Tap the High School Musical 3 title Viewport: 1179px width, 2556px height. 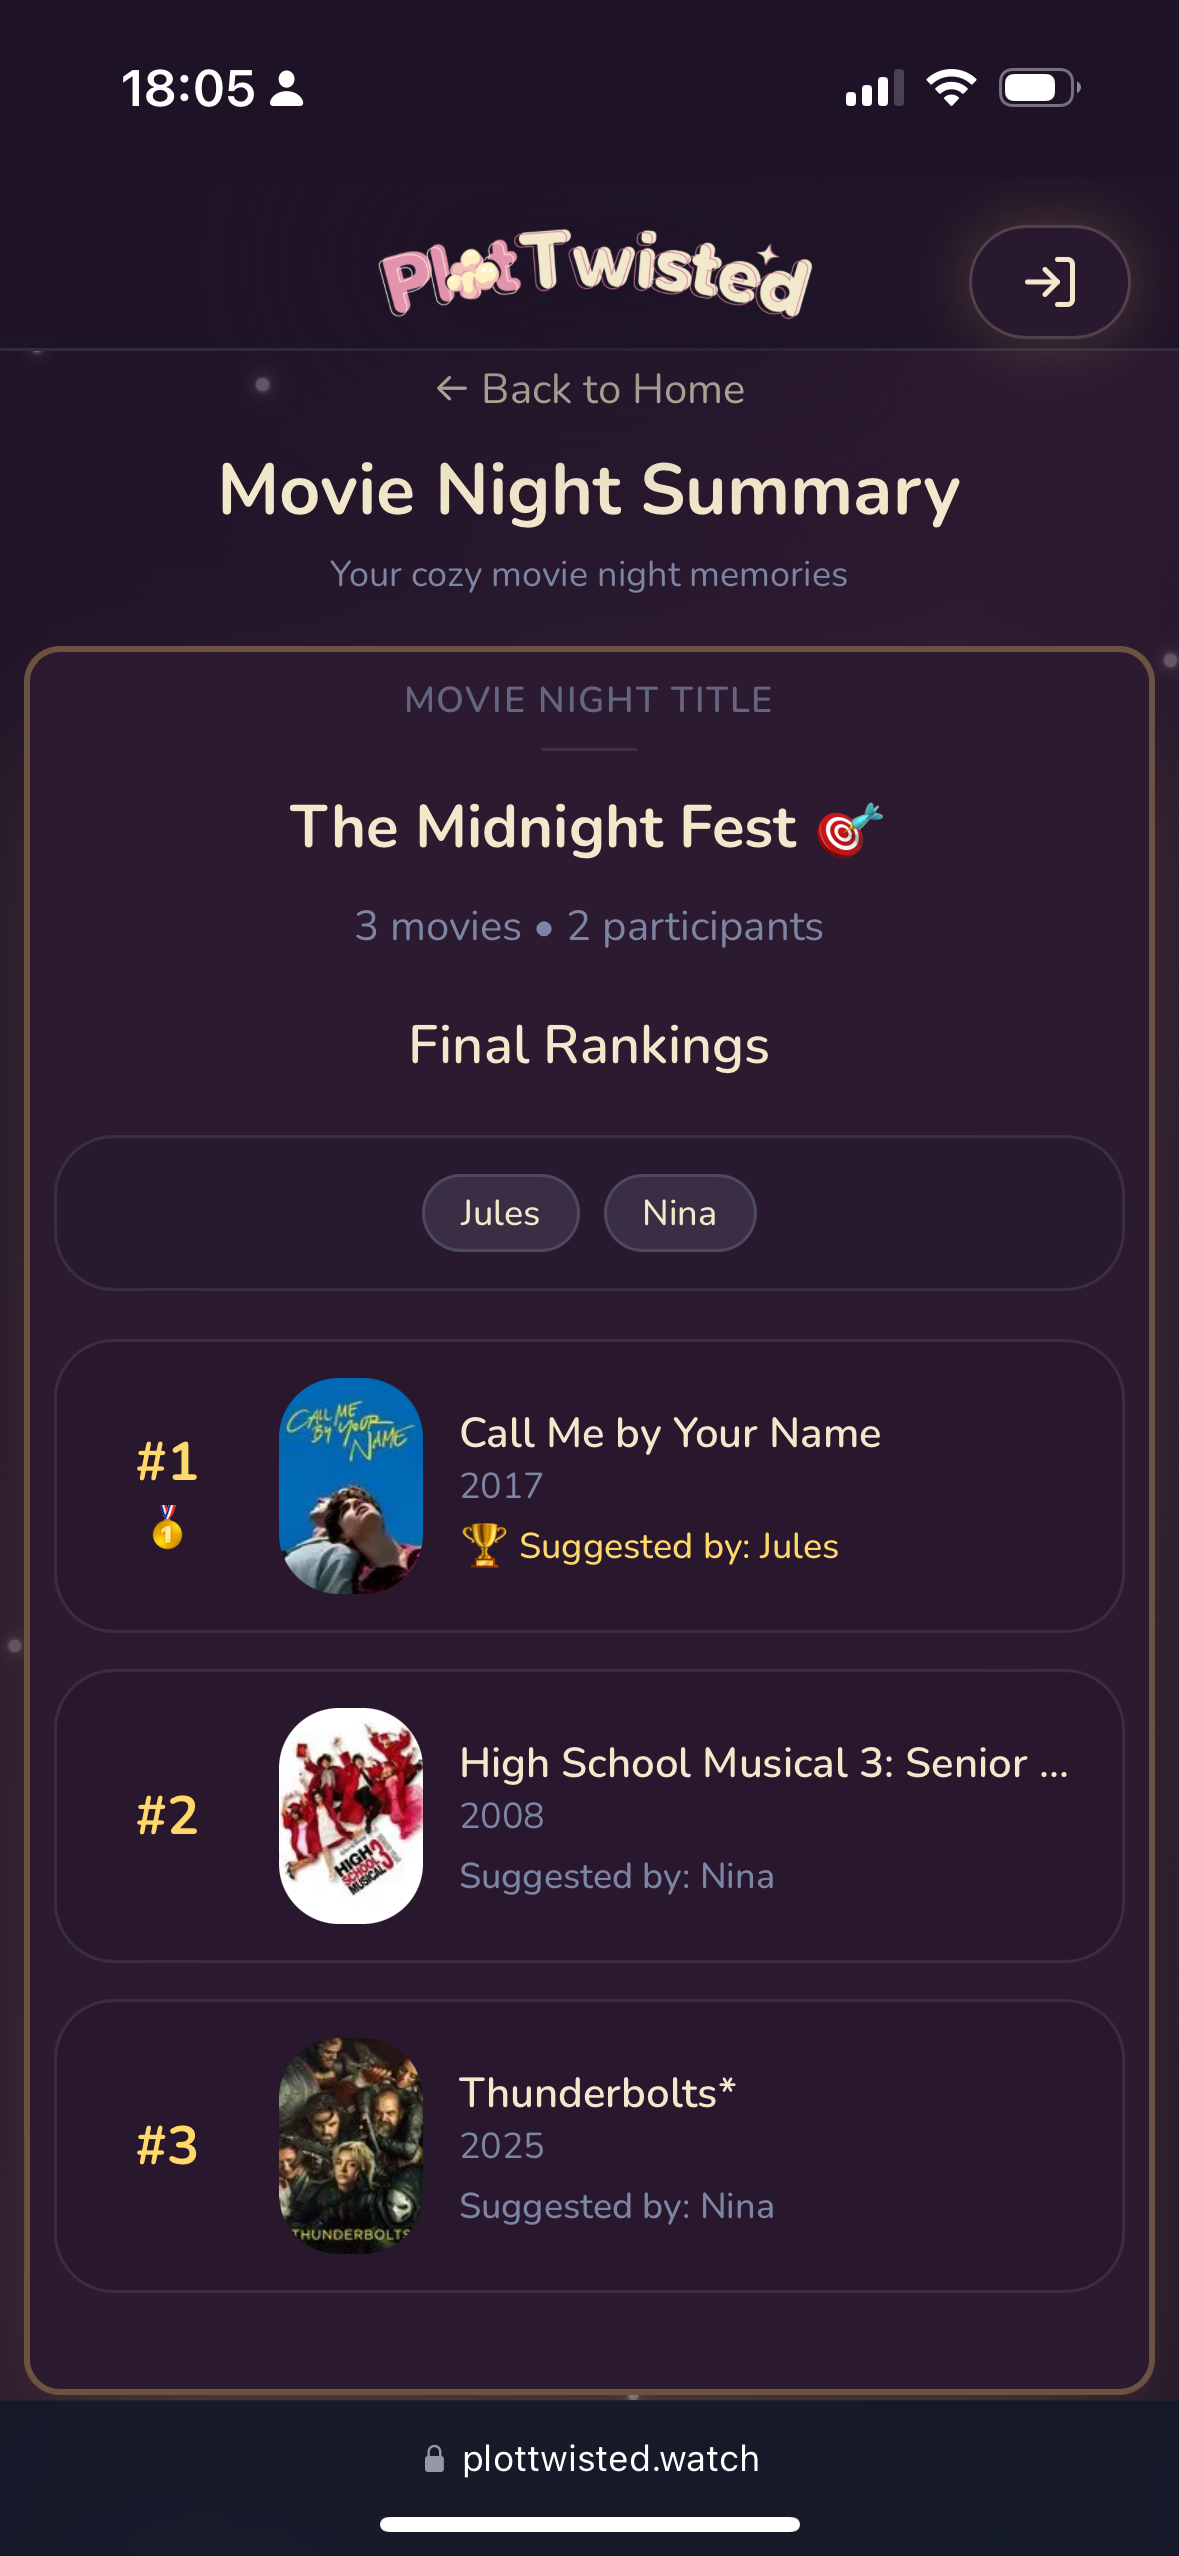(x=763, y=1763)
